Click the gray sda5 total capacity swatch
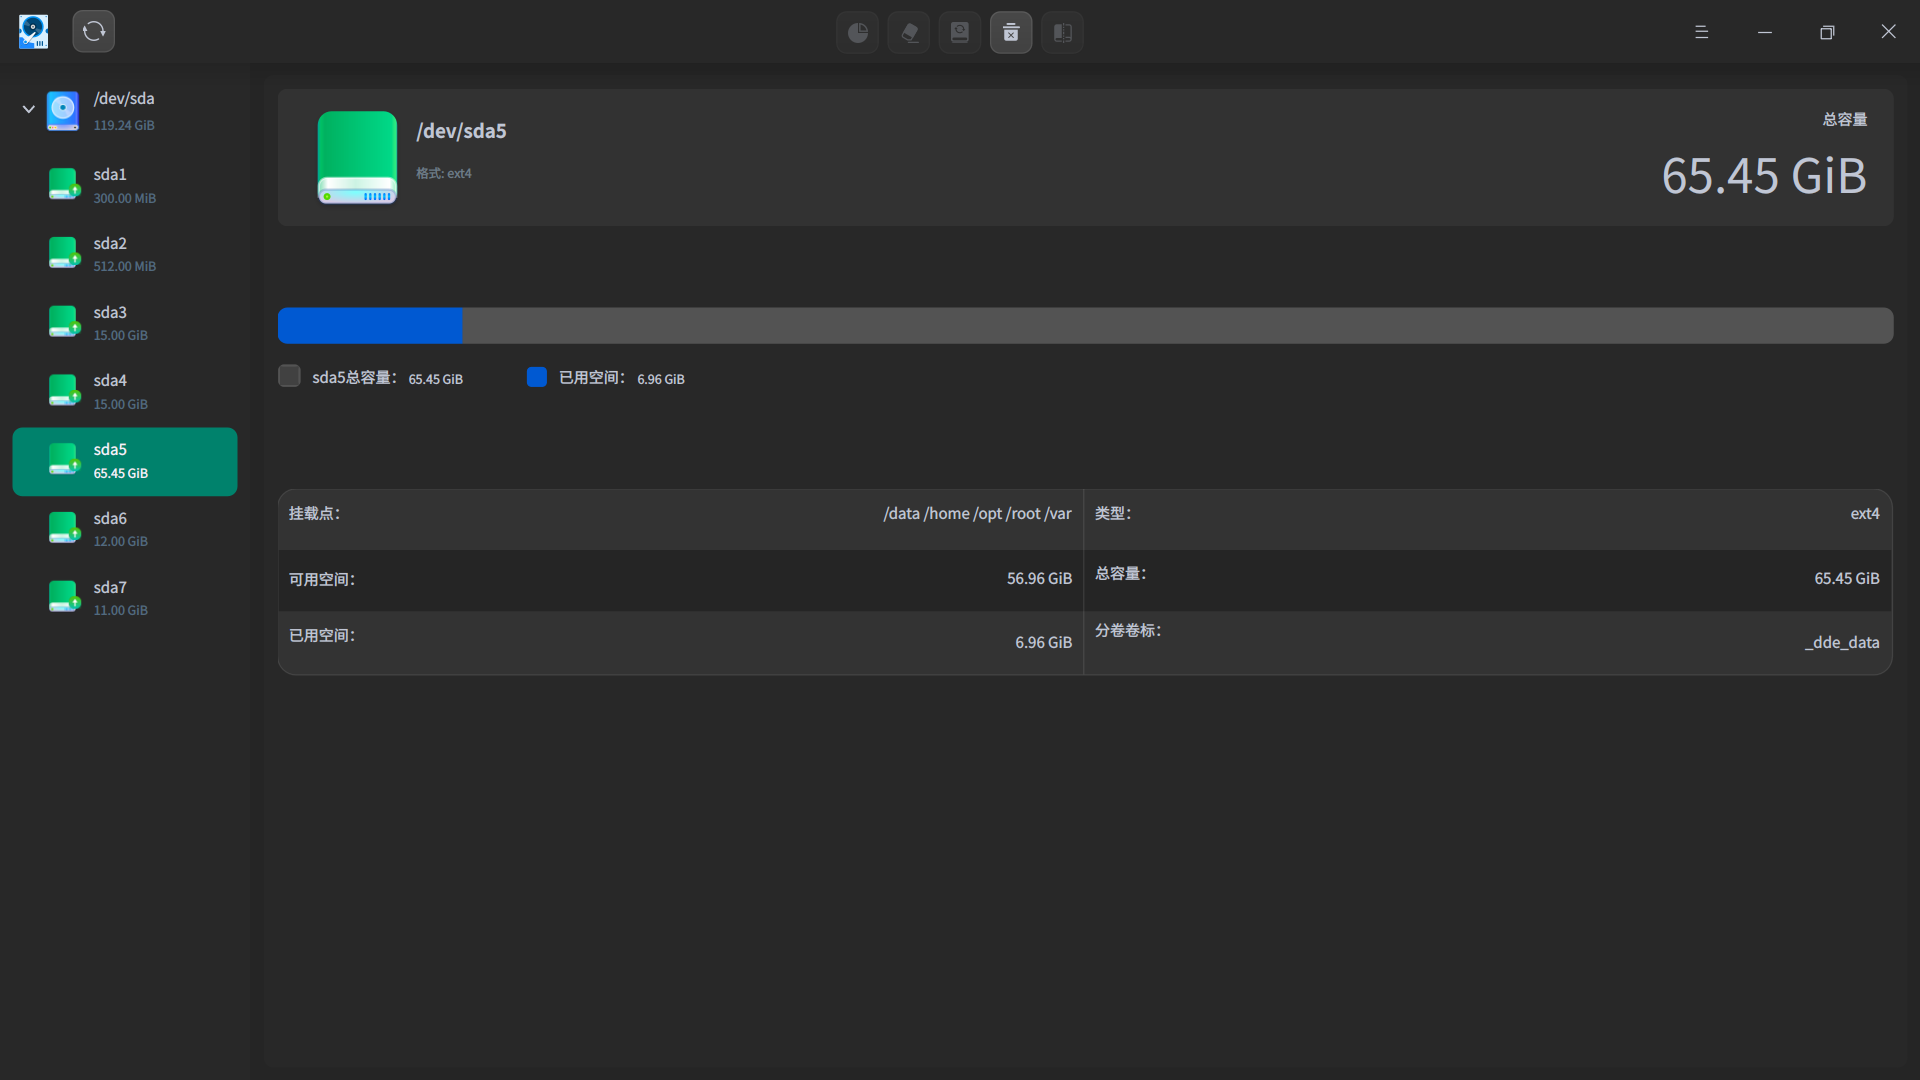Image resolution: width=1920 pixels, height=1080 pixels. (x=289, y=376)
